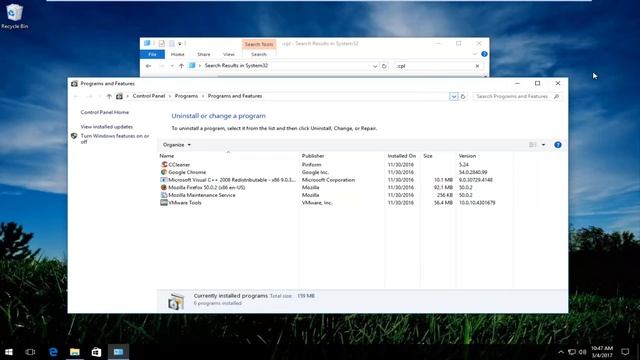Click the search magnifier in Programs and Features
Screen dimensions: 640x360
(x=556, y=96)
